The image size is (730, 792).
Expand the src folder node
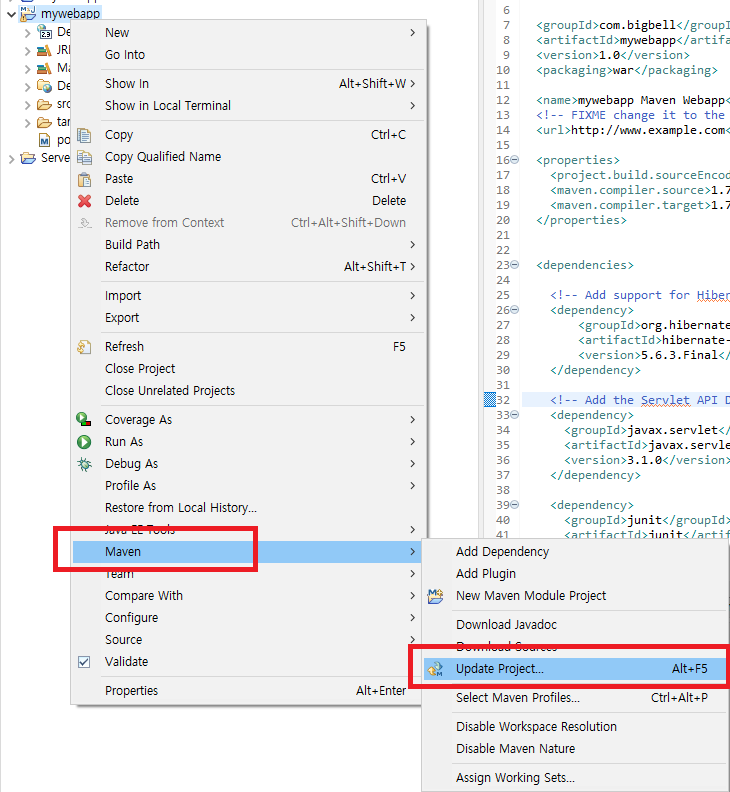coord(28,105)
